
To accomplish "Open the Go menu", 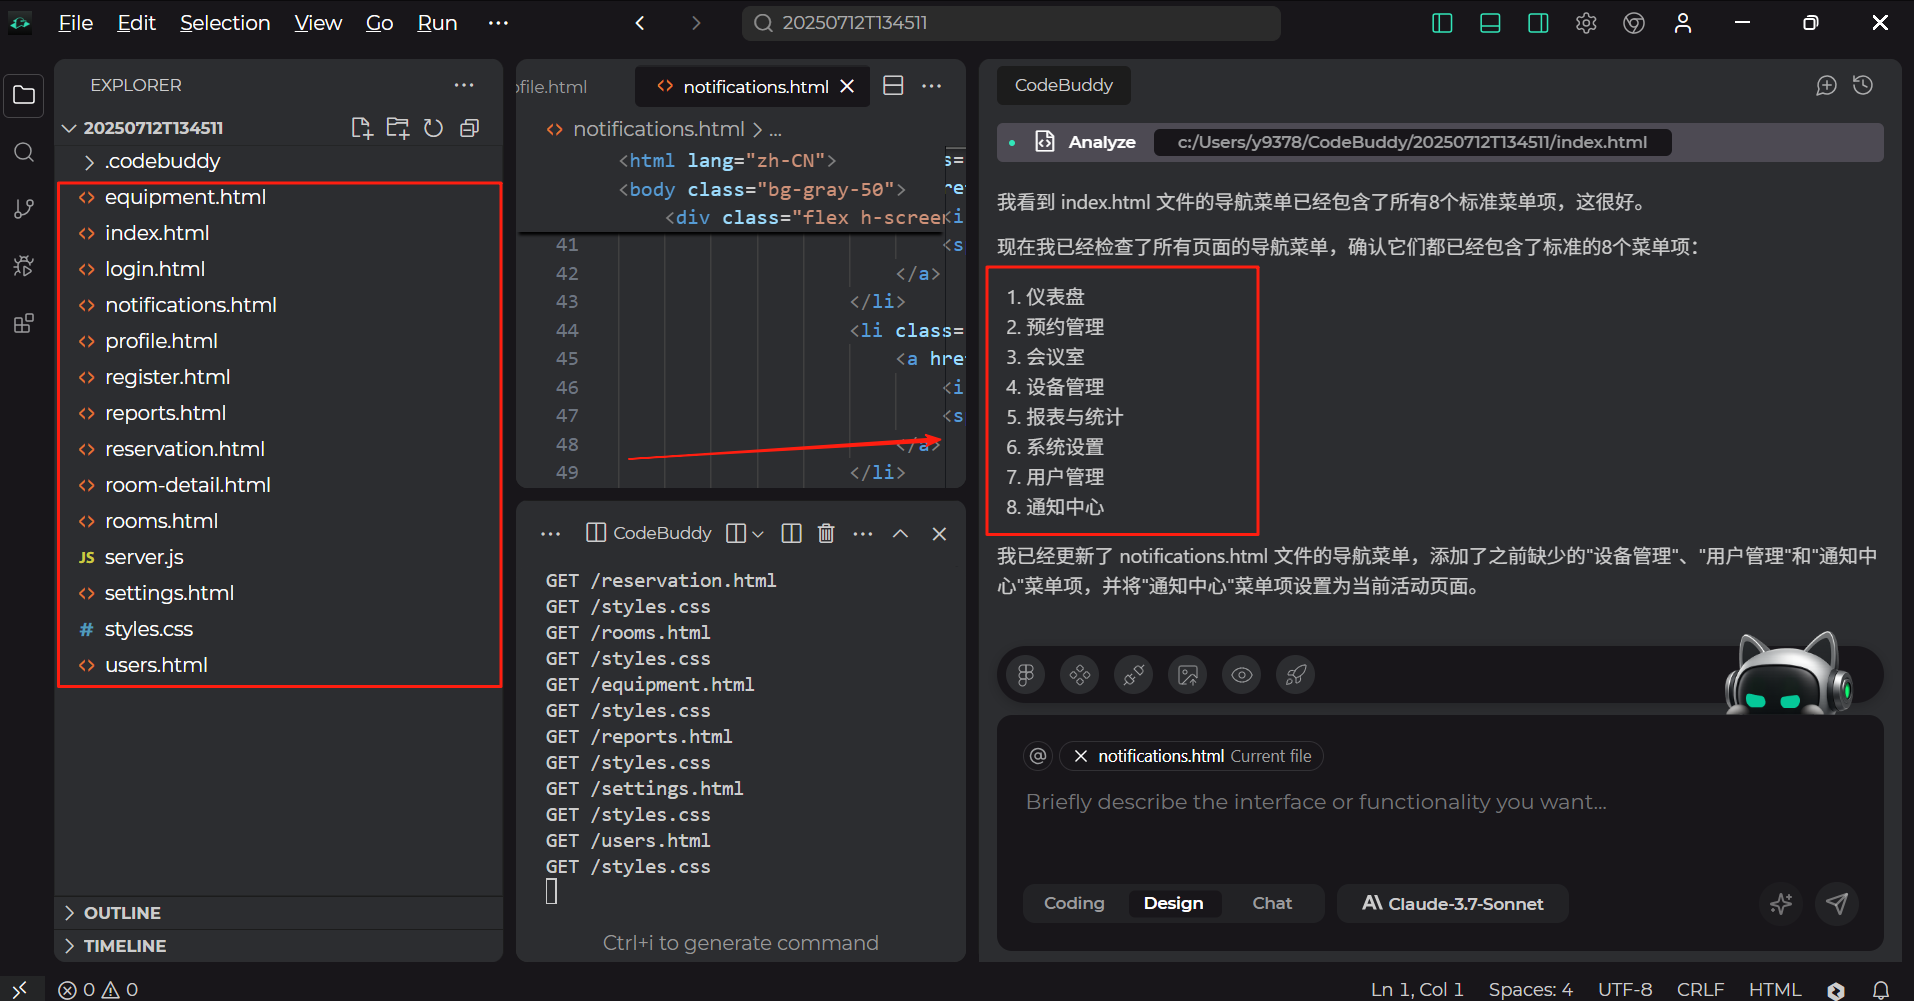I will 379,23.
